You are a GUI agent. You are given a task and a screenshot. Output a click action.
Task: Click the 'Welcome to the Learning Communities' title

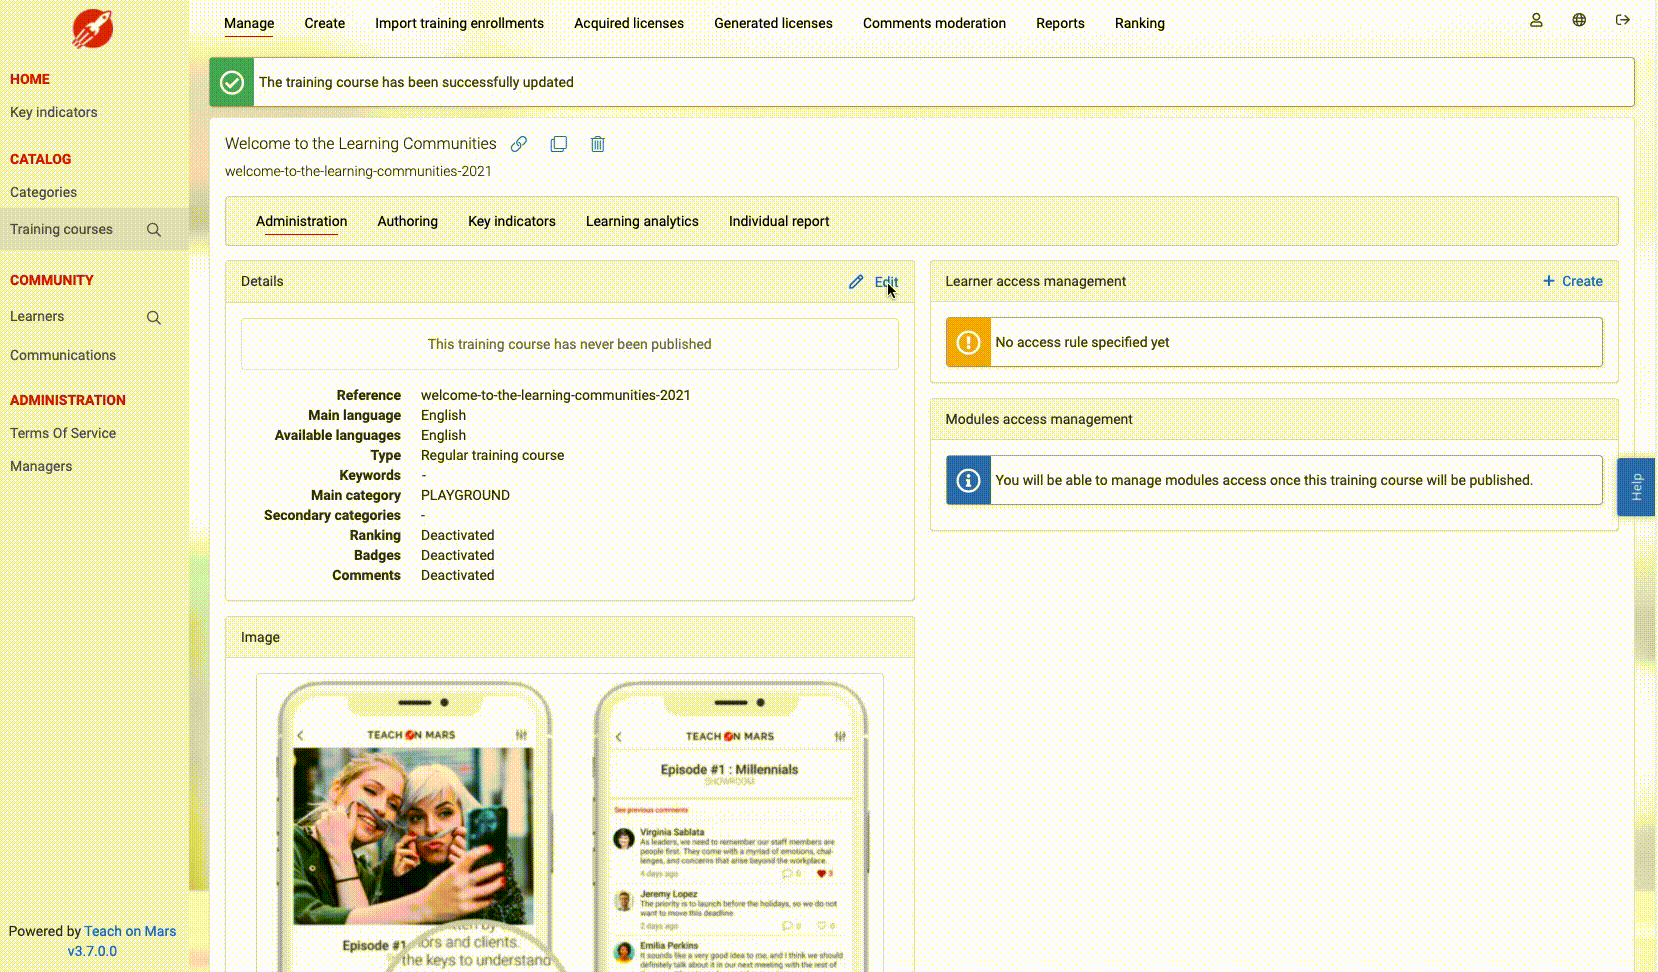(361, 144)
